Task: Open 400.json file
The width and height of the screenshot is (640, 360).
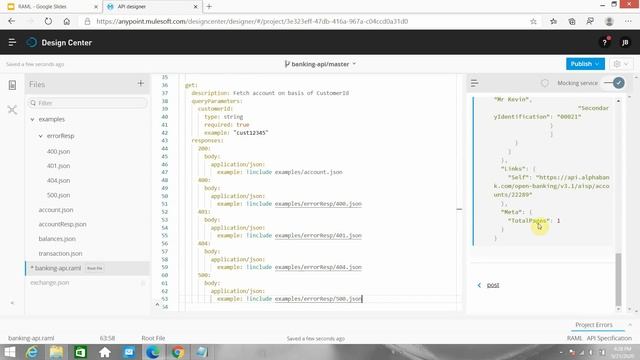Action: pos(58,151)
